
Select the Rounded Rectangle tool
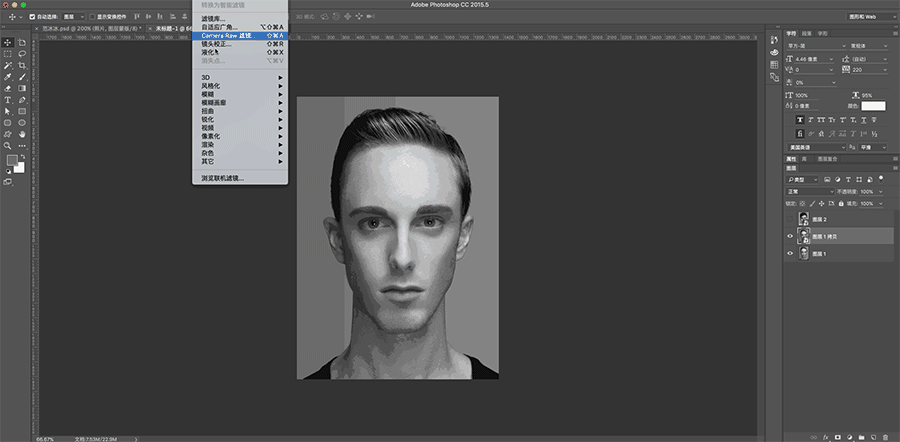(7, 123)
